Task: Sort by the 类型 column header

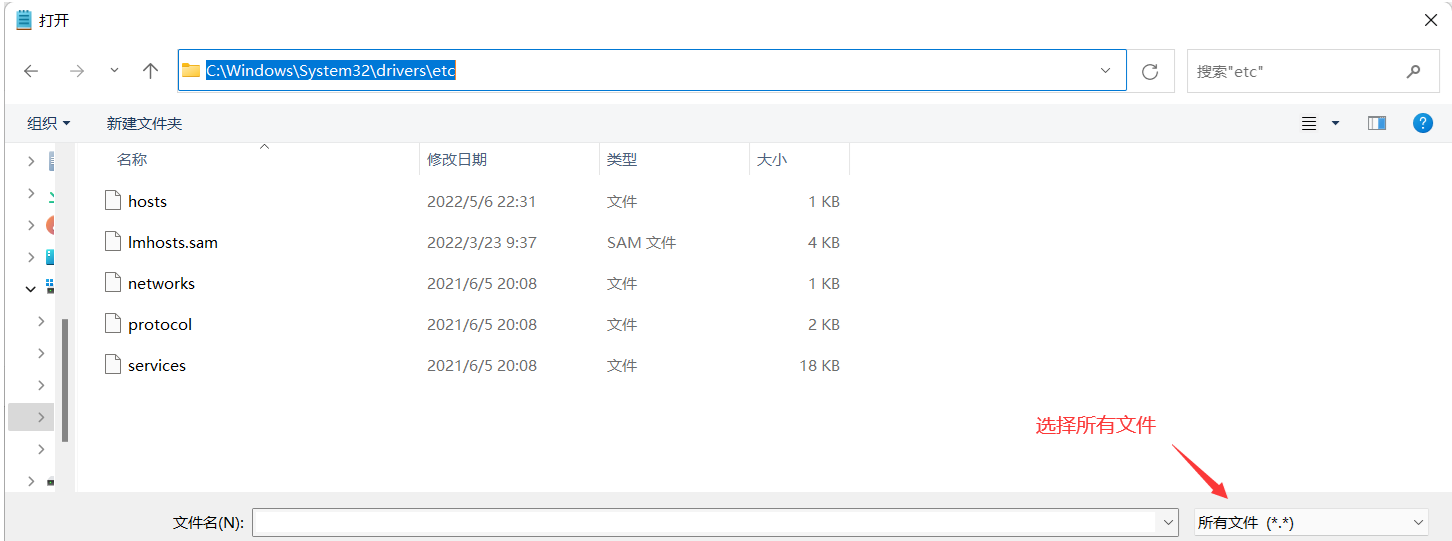Action: click(622, 160)
